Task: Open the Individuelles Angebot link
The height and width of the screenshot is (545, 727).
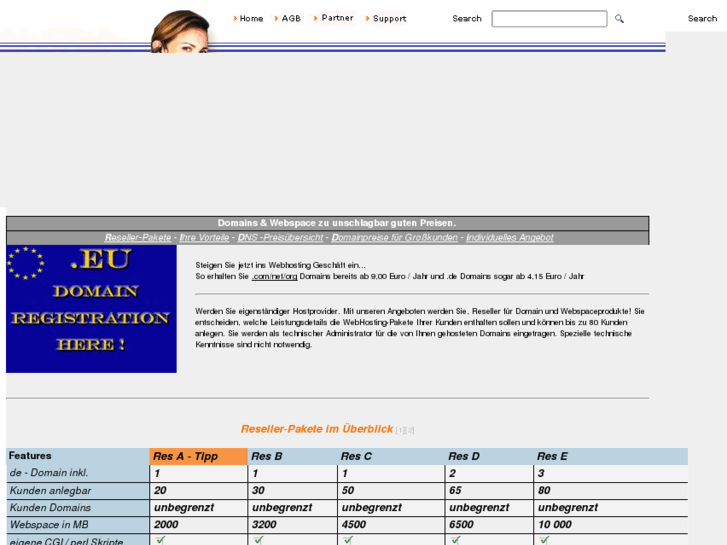Action: [x=510, y=237]
